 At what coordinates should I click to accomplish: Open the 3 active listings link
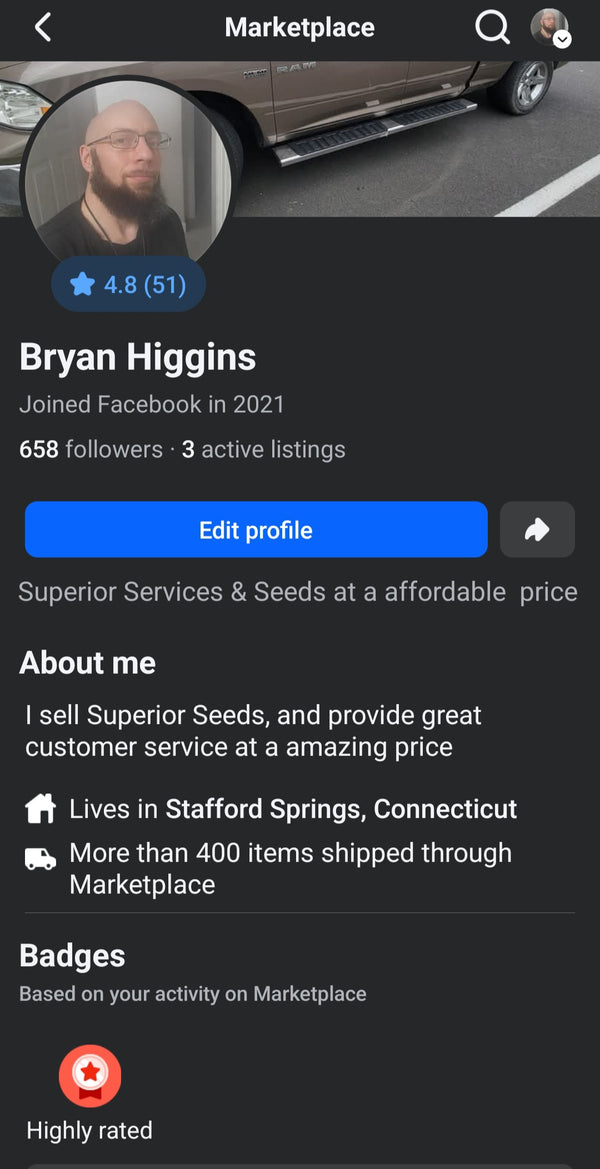(264, 450)
